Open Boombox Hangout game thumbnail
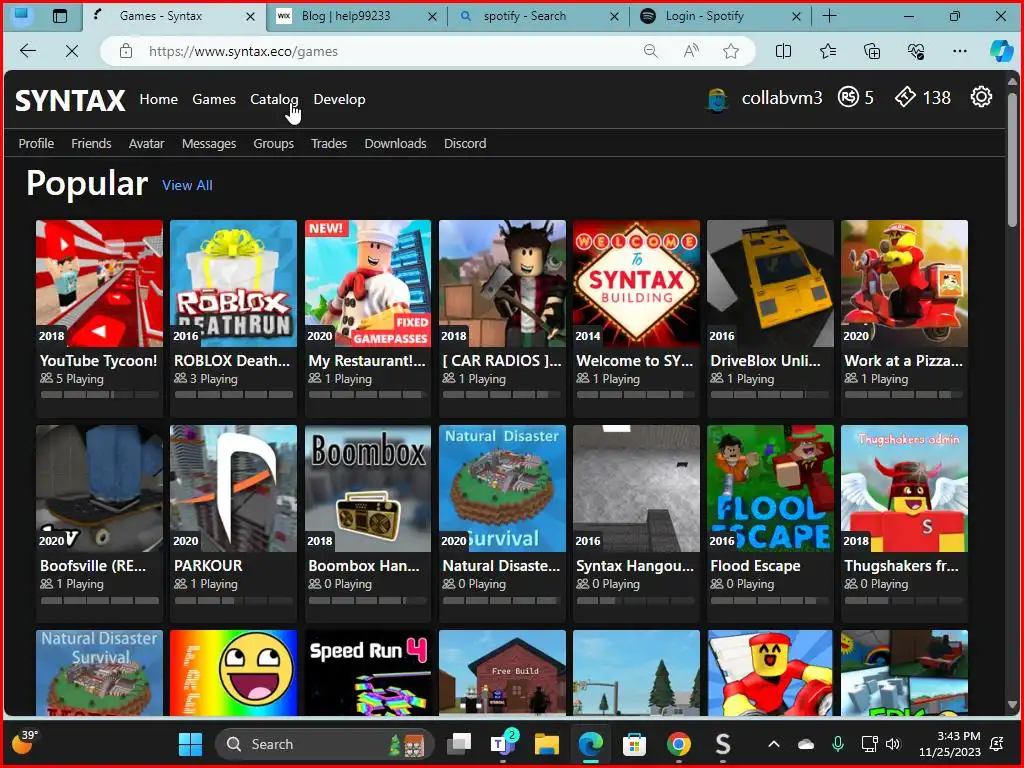This screenshot has height=768, width=1024. click(x=368, y=488)
